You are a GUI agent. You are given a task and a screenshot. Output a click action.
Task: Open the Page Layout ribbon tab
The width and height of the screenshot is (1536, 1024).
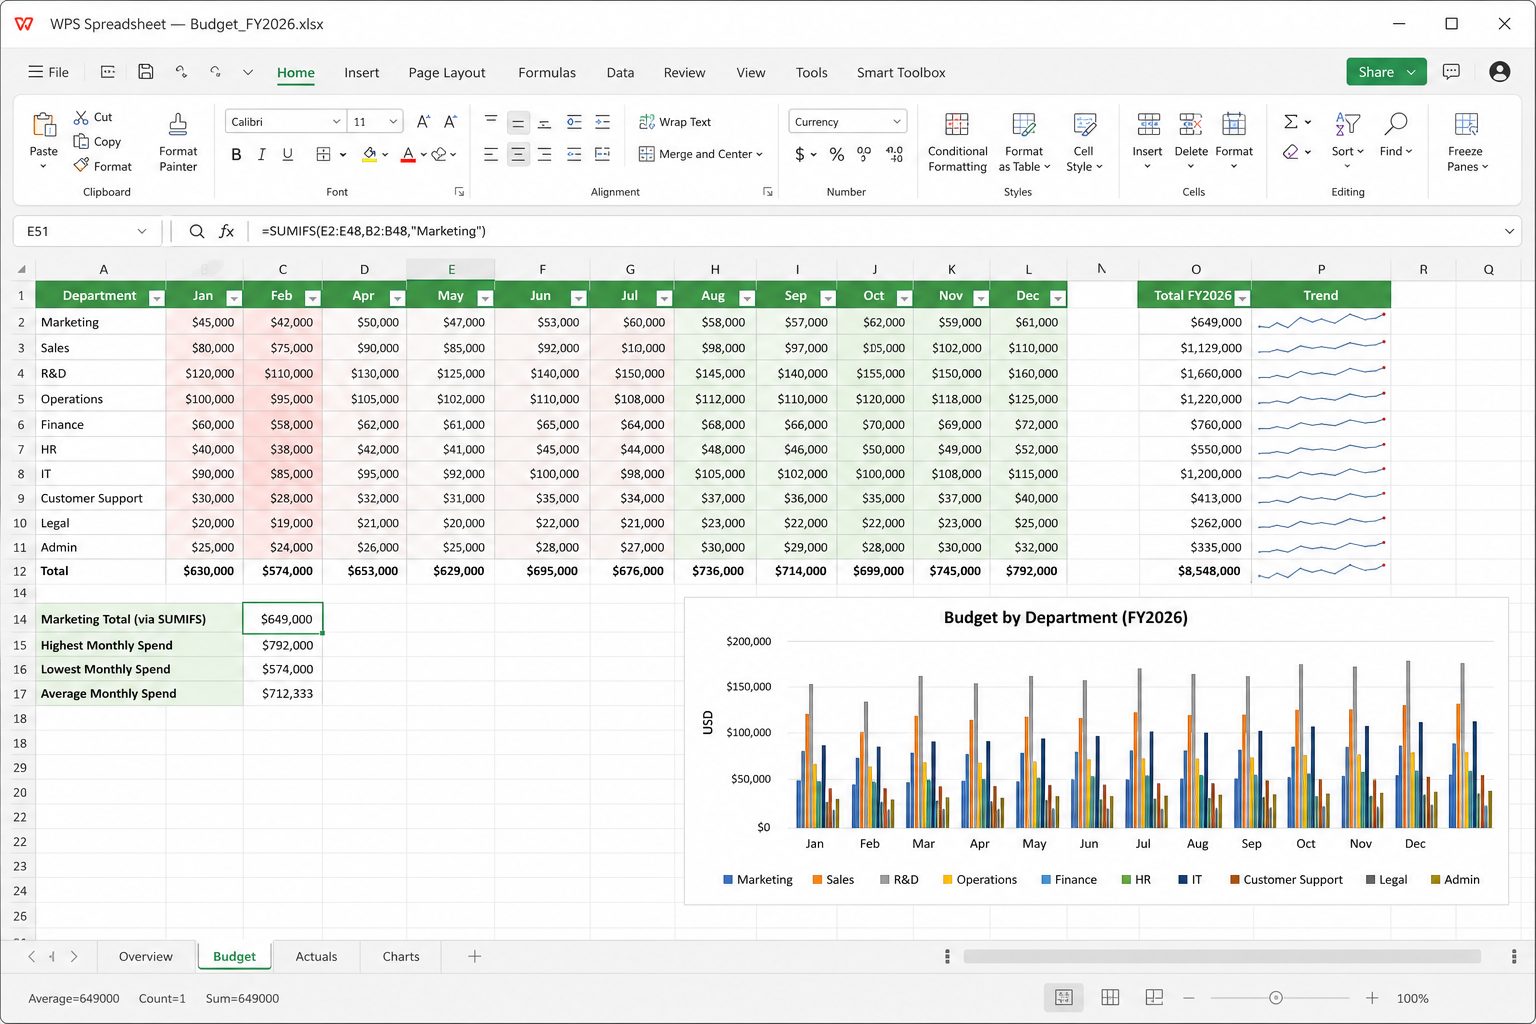[x=447, y=72]
